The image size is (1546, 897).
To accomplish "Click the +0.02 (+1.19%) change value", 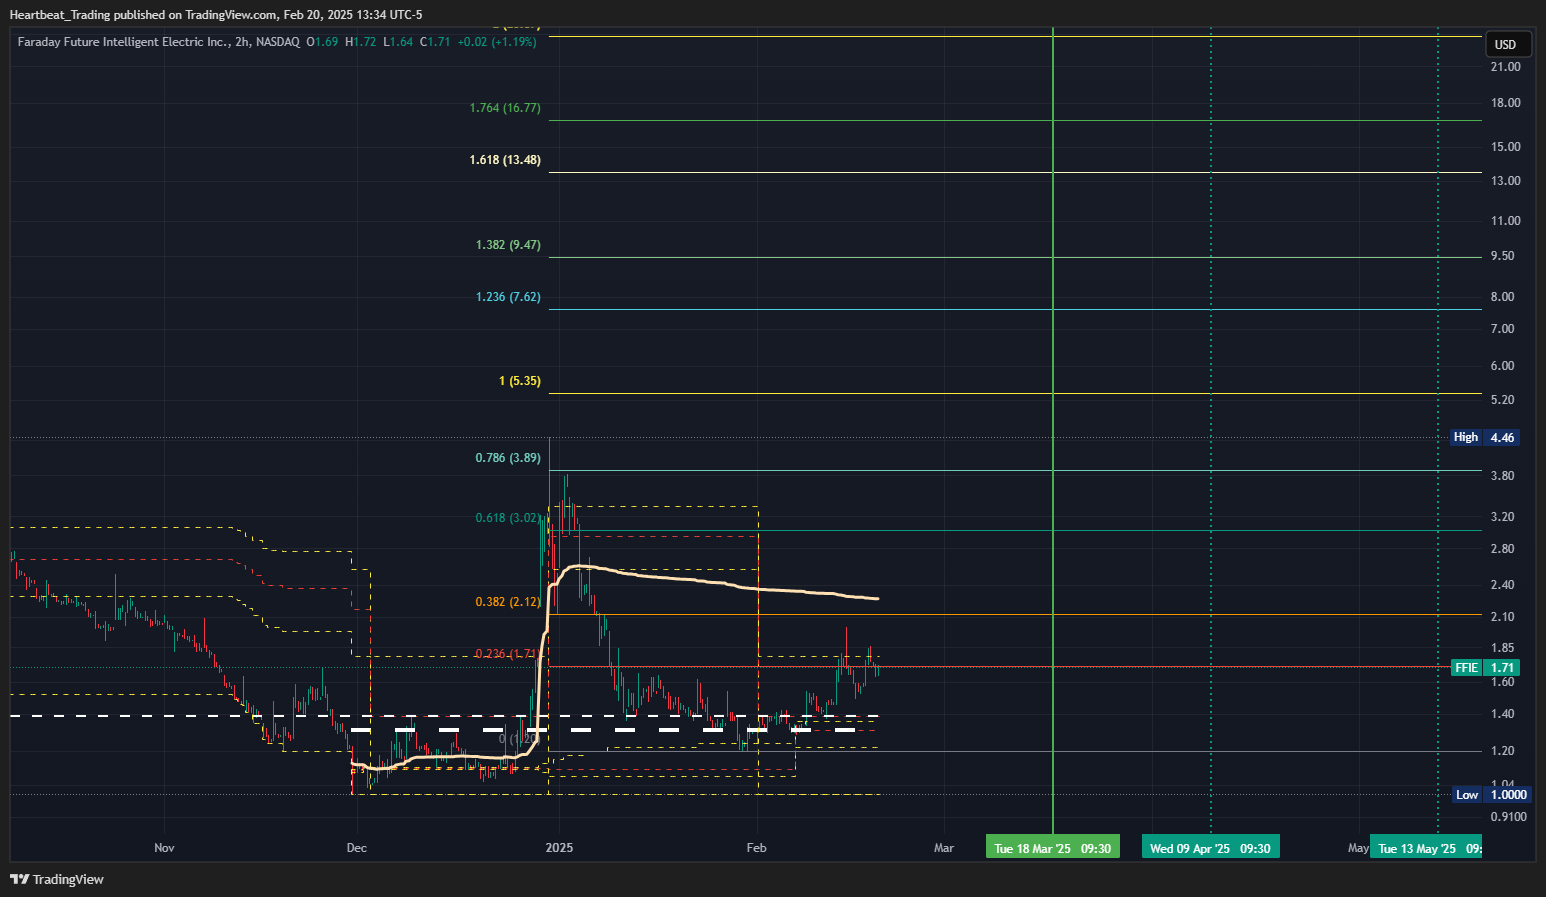I will pos(497,42).
